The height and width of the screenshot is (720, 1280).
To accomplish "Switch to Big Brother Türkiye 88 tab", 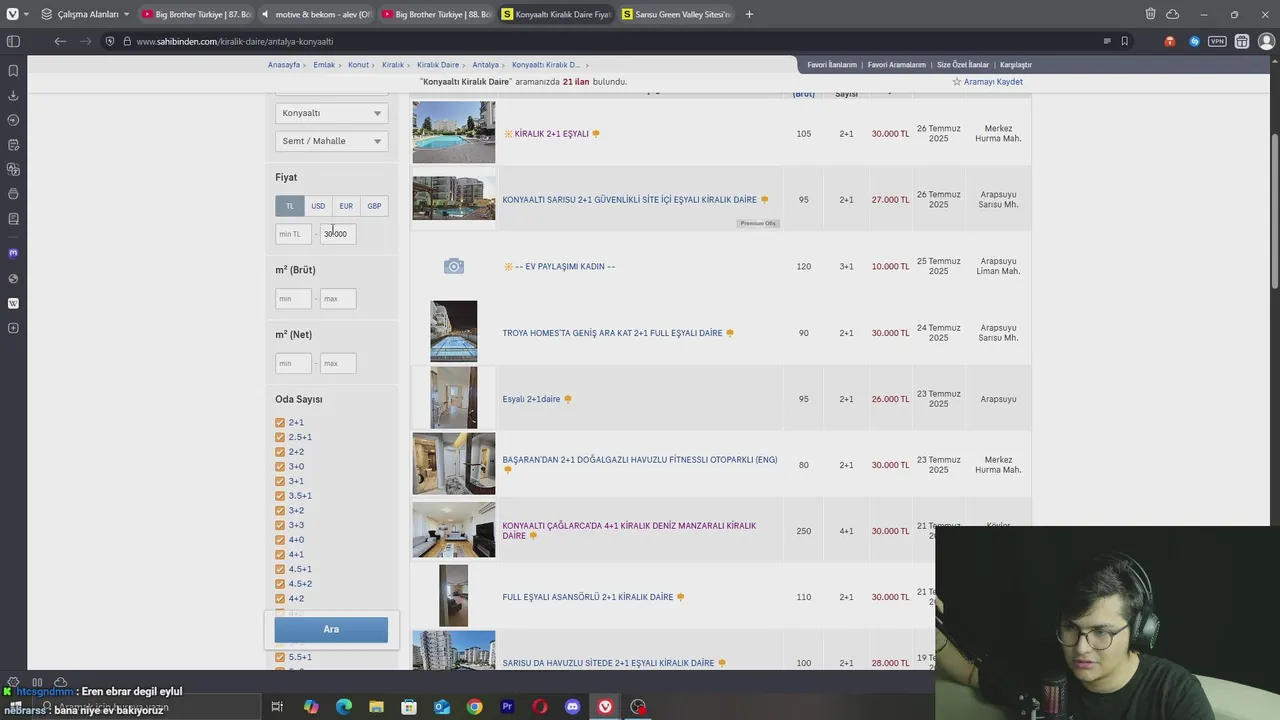I will 435,14.
